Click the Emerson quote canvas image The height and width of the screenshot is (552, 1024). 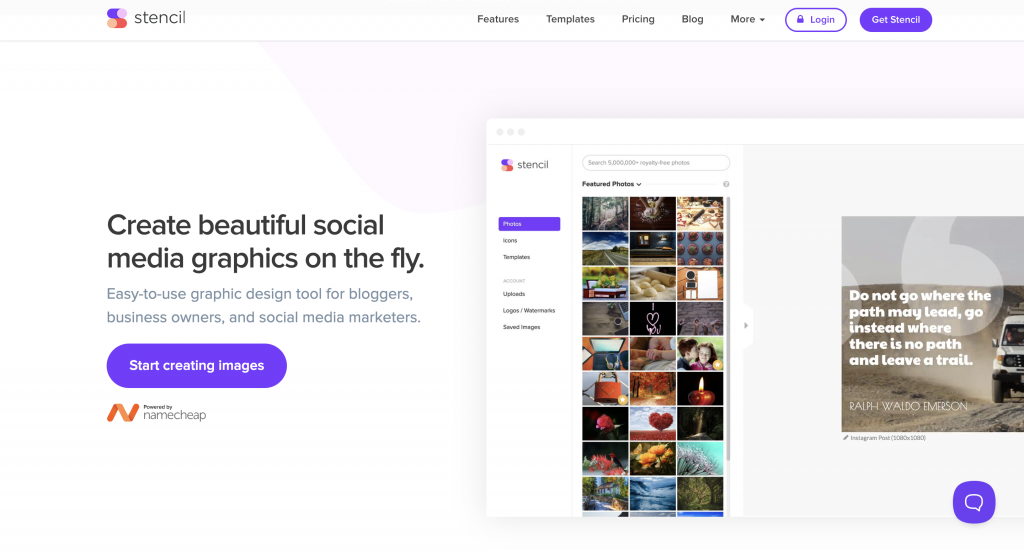coord(933,324)
